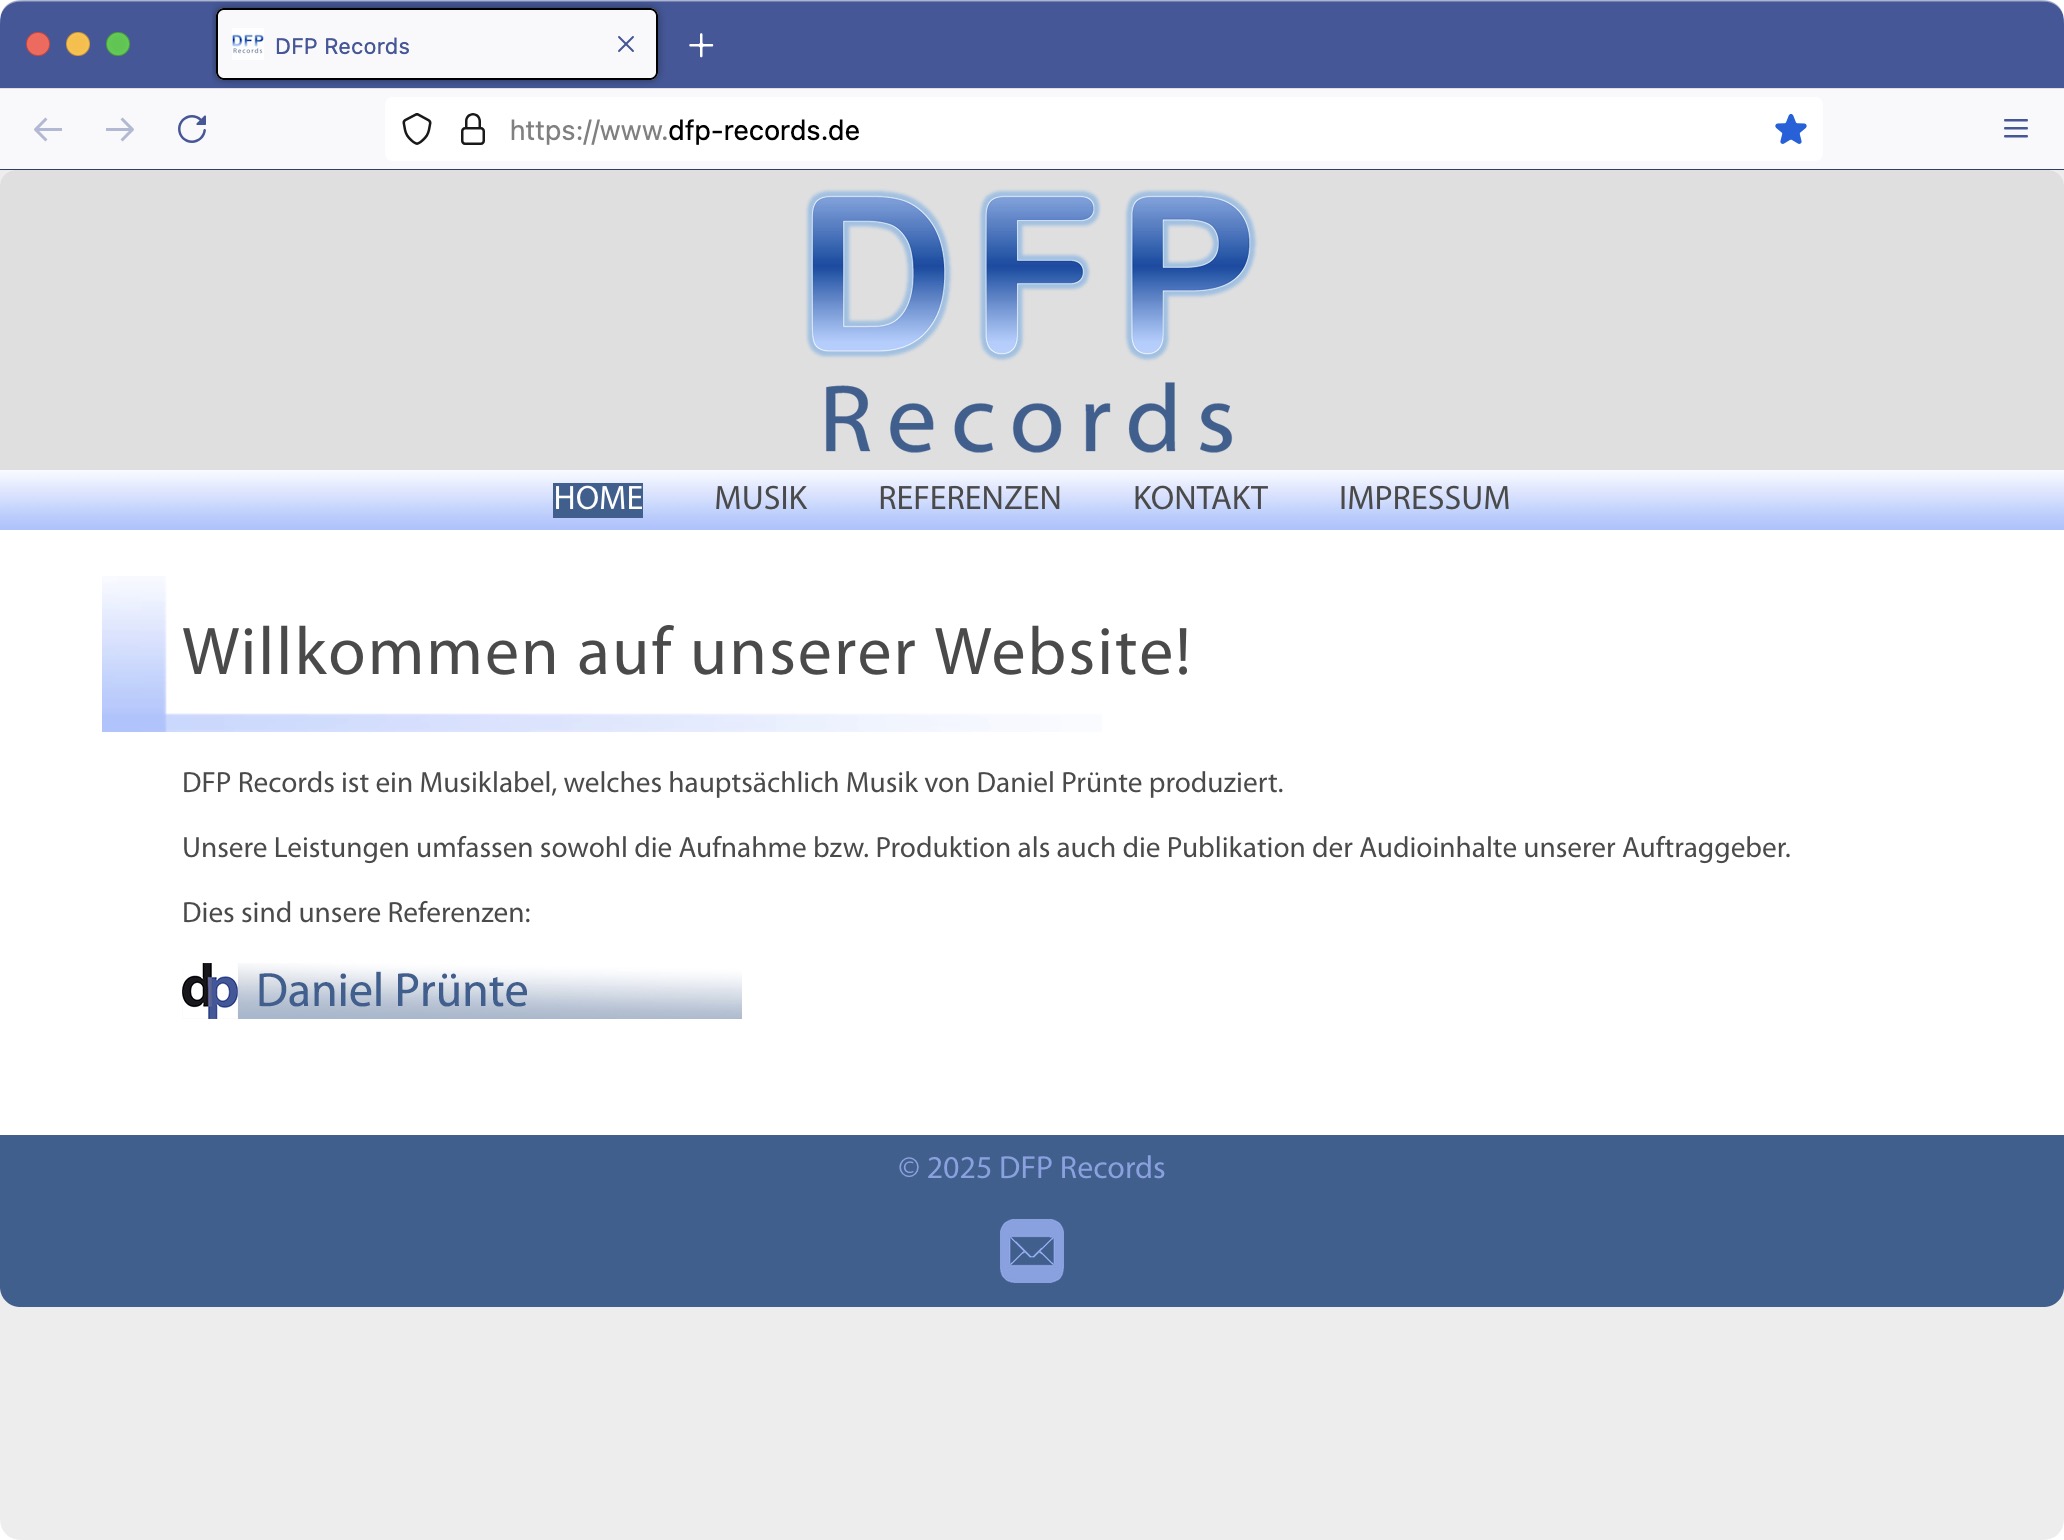Click the address bar URL field
2064x1540 pixels.
[1104, 130]
